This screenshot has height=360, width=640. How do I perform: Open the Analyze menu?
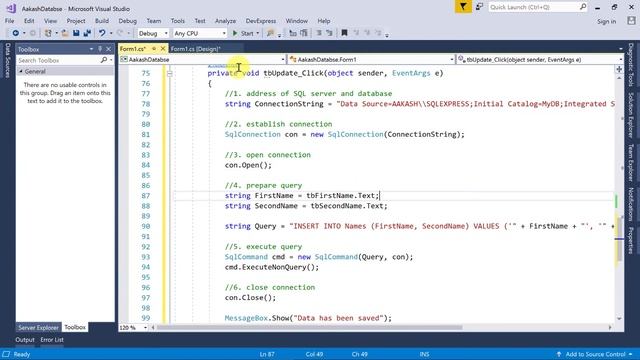225,21
